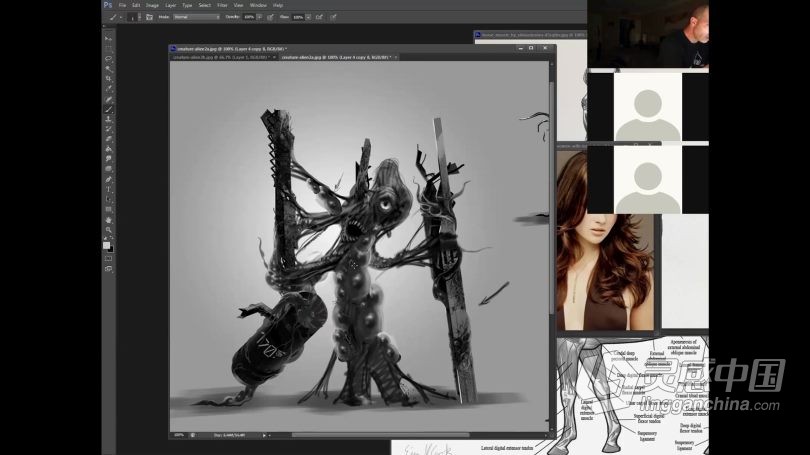Open the Help menu
Viewport: 810px width, 455px height.
[278, 5]
